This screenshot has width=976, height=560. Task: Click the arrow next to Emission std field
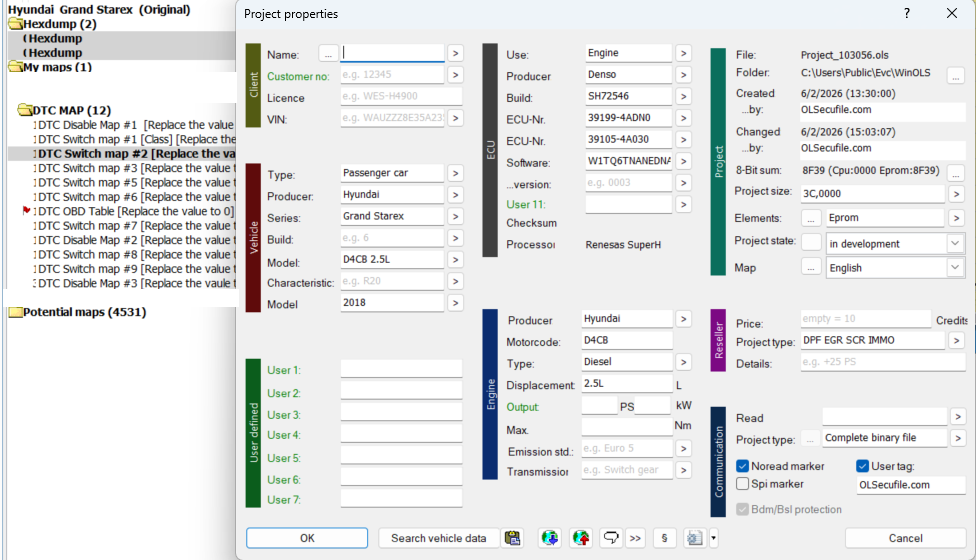(683, 448)
